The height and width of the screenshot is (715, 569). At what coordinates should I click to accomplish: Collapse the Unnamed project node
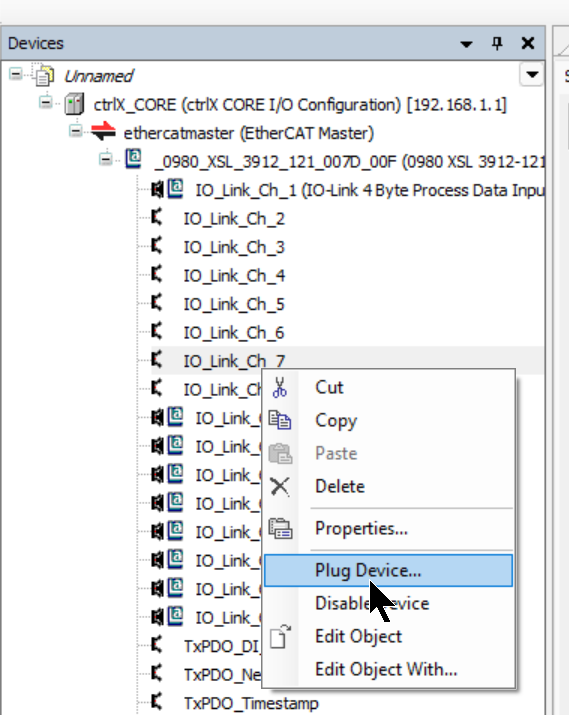[16, 73]
